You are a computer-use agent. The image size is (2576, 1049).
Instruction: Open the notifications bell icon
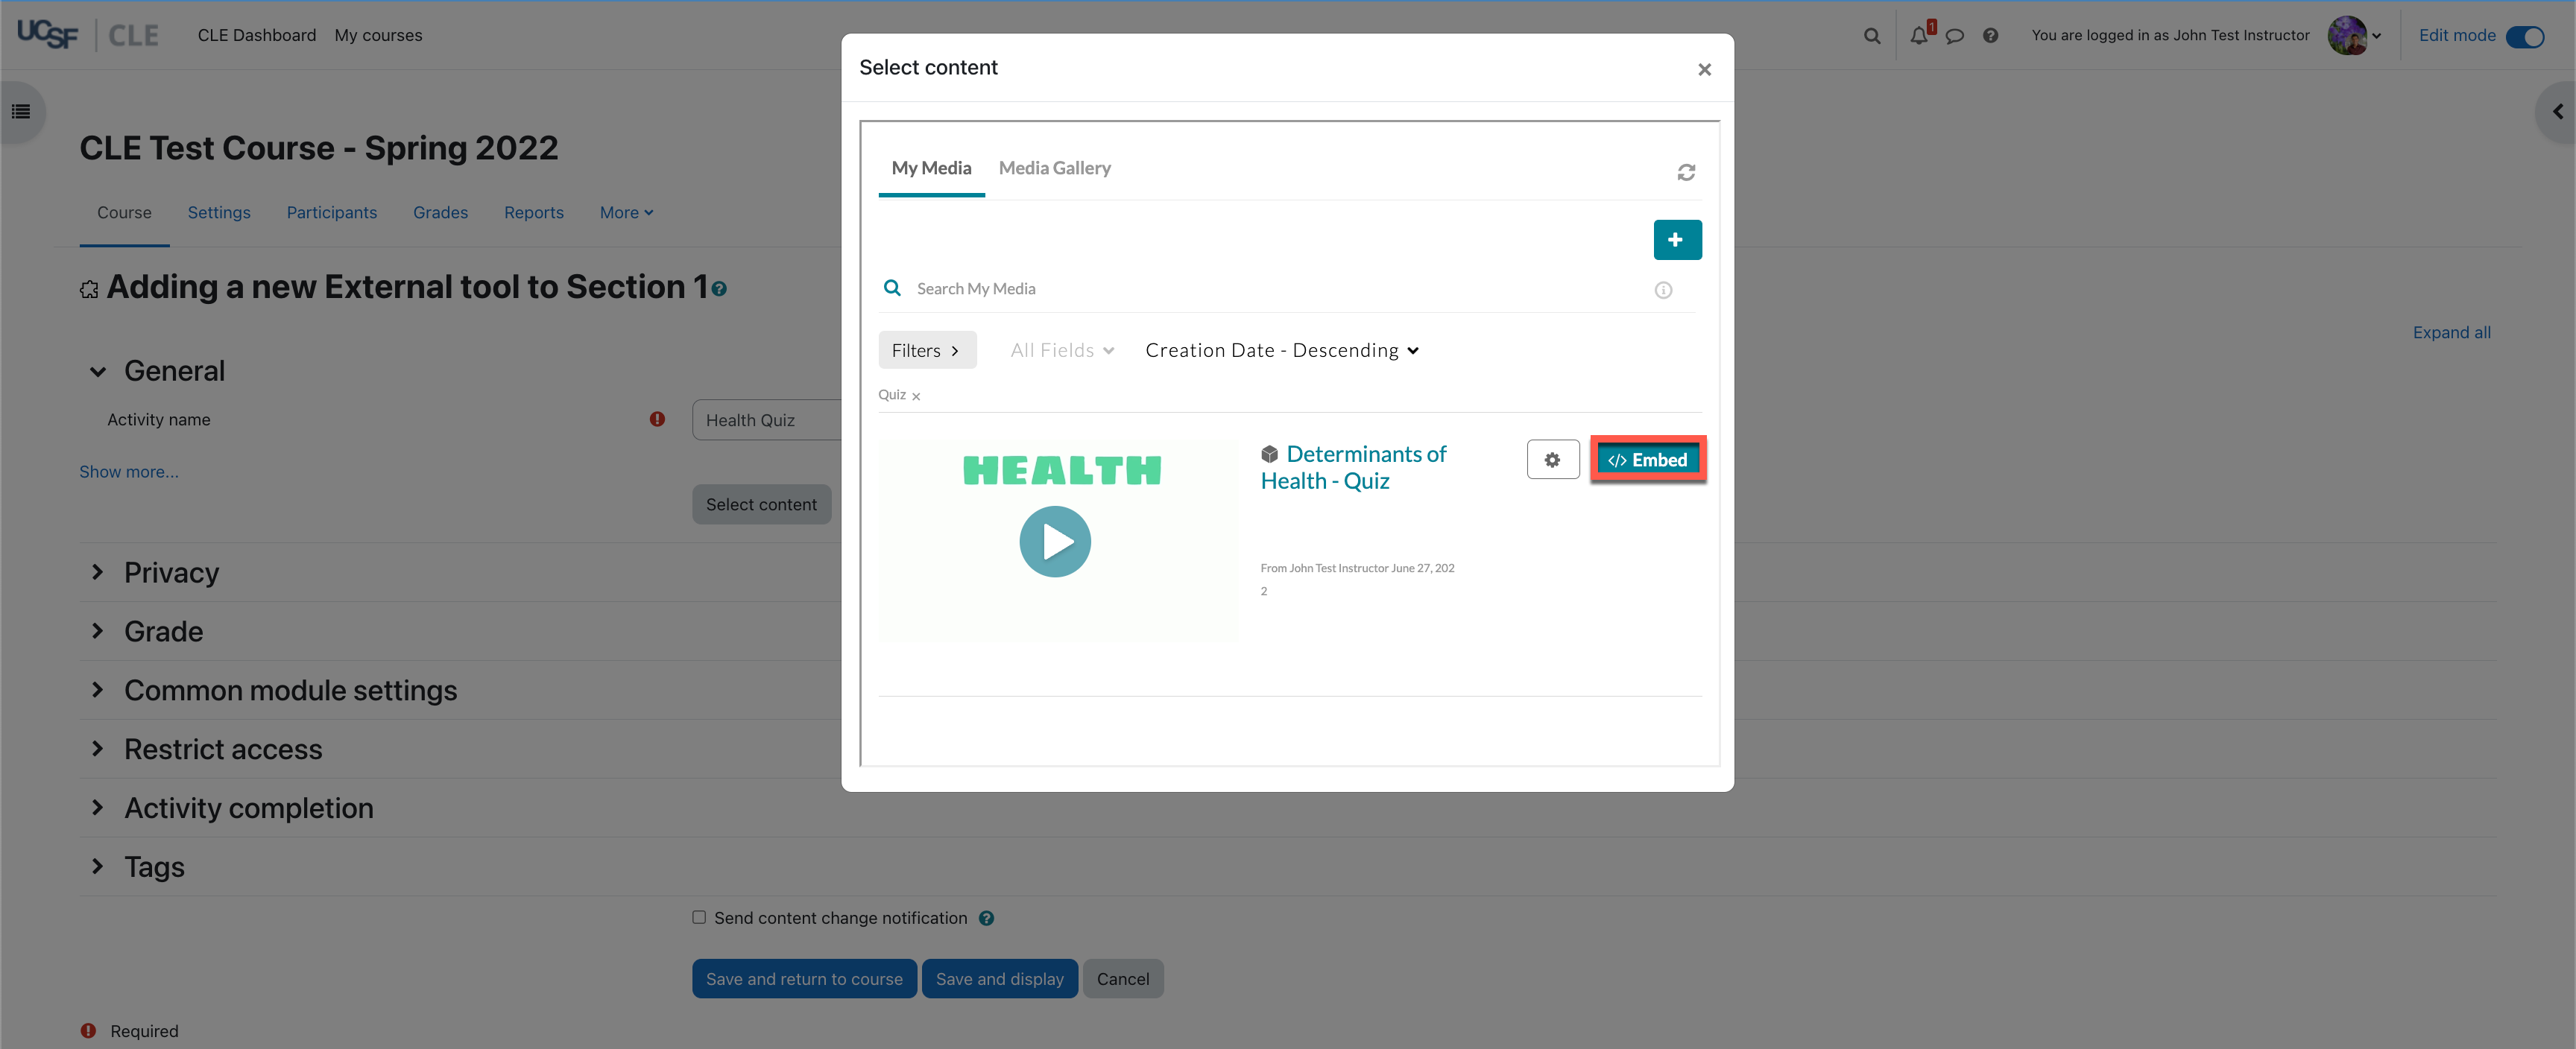(x=1918, y=36)
